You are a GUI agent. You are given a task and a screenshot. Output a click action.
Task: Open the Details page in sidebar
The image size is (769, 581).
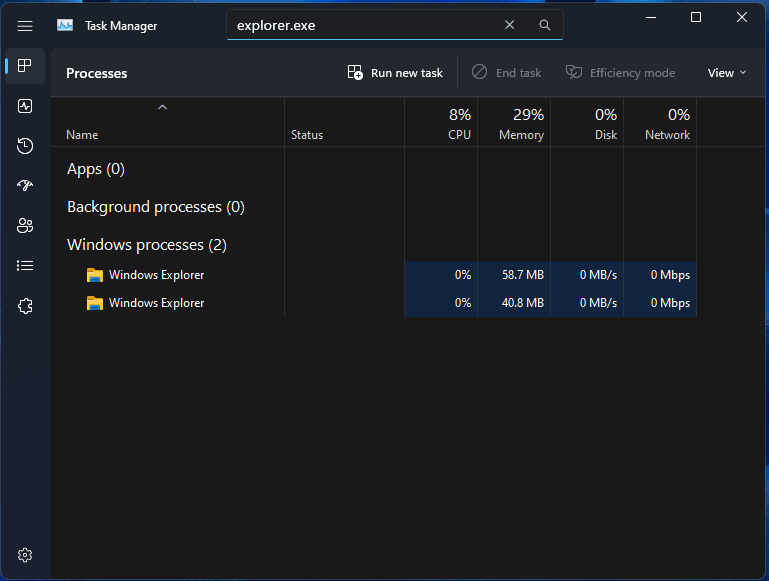pyautogui.click(x=25, y=266)
